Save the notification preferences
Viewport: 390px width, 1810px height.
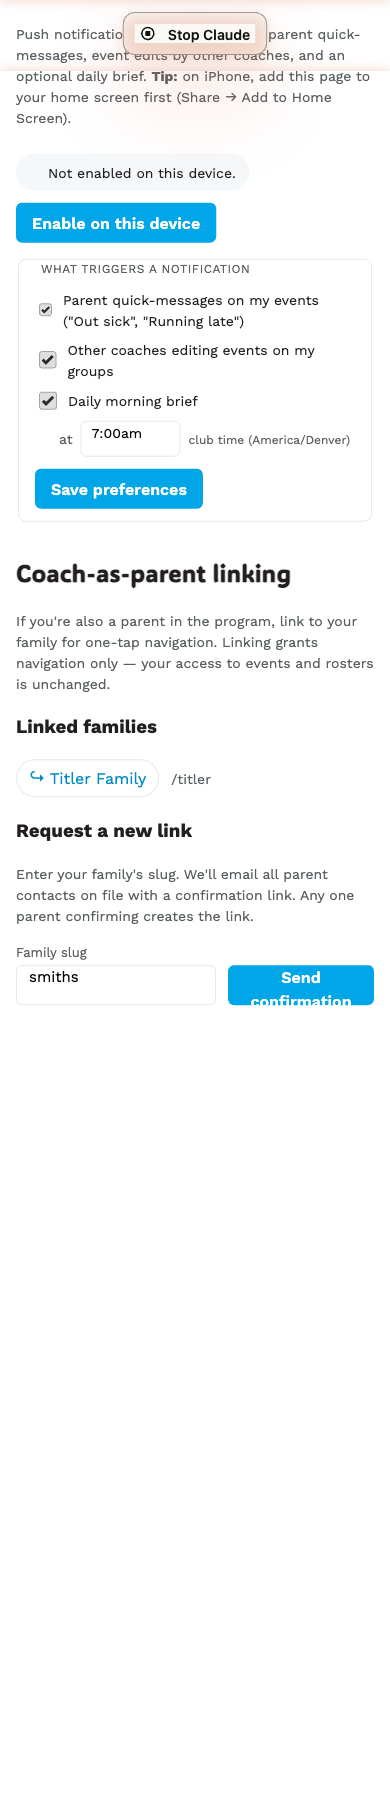coord(119,489)
